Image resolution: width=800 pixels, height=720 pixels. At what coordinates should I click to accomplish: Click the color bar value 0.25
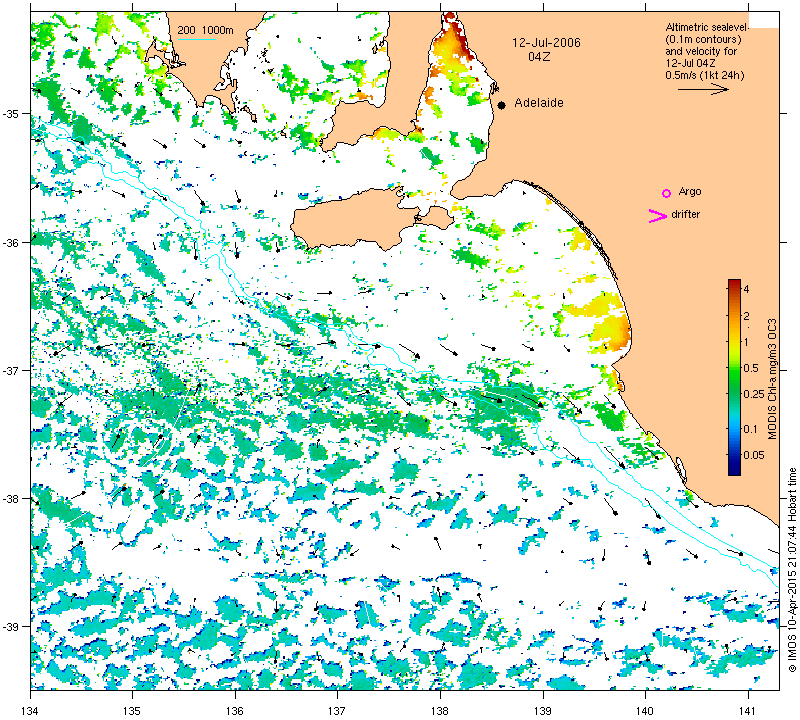tap(754, 394)
